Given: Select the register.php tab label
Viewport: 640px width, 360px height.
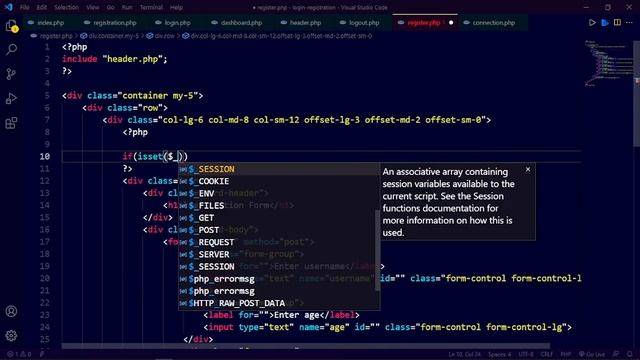Looking at the screenshot, I should pos(424,23).
